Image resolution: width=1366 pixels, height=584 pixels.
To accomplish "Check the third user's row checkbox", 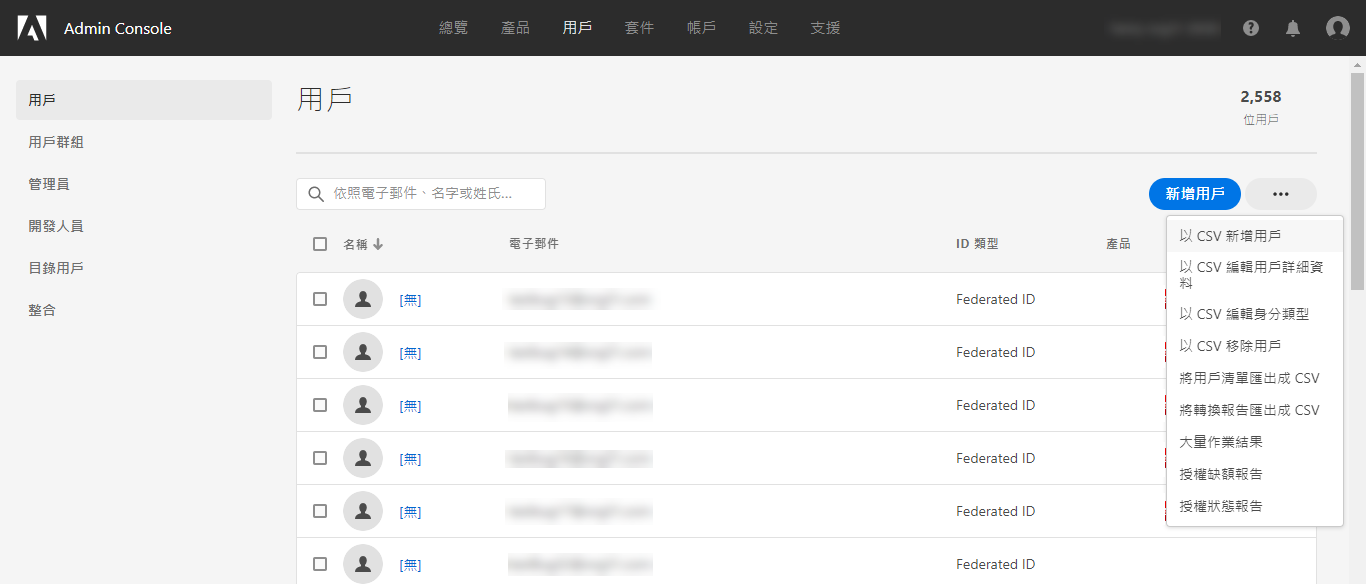I will [320, 404].
